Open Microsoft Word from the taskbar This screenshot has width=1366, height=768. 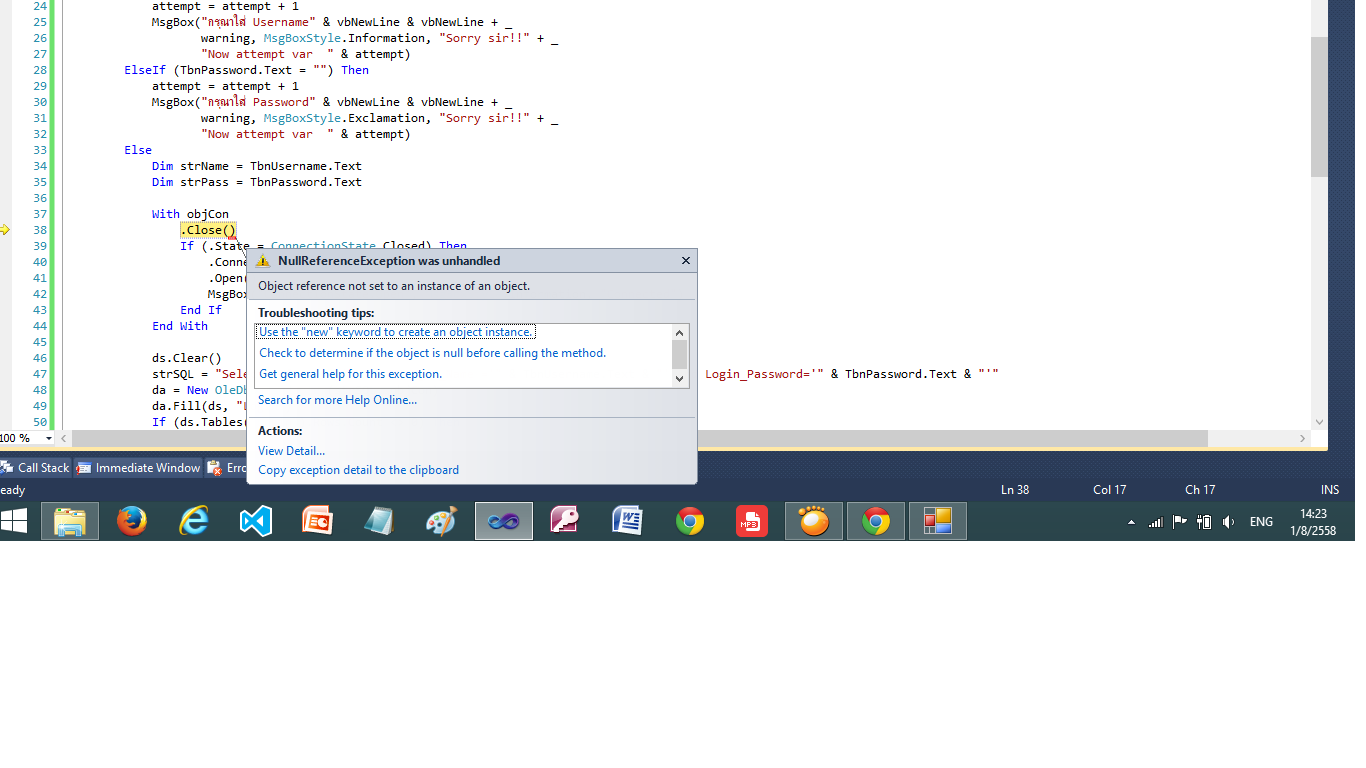pos(628,521)
